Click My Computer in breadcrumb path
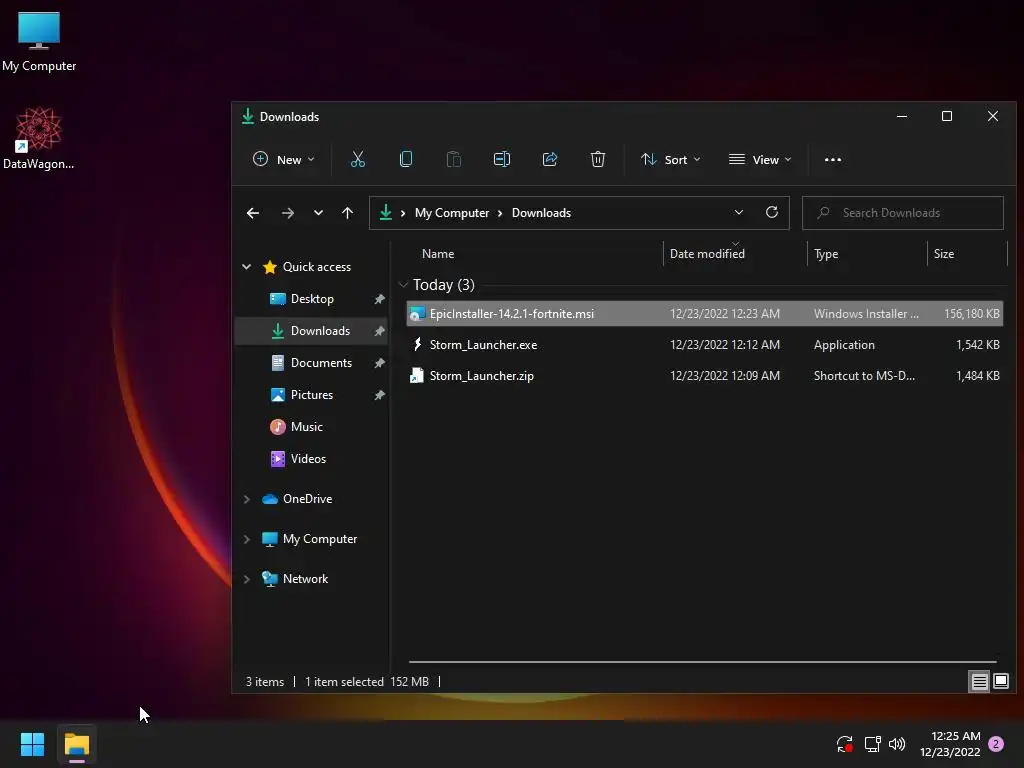 (452, 213)
